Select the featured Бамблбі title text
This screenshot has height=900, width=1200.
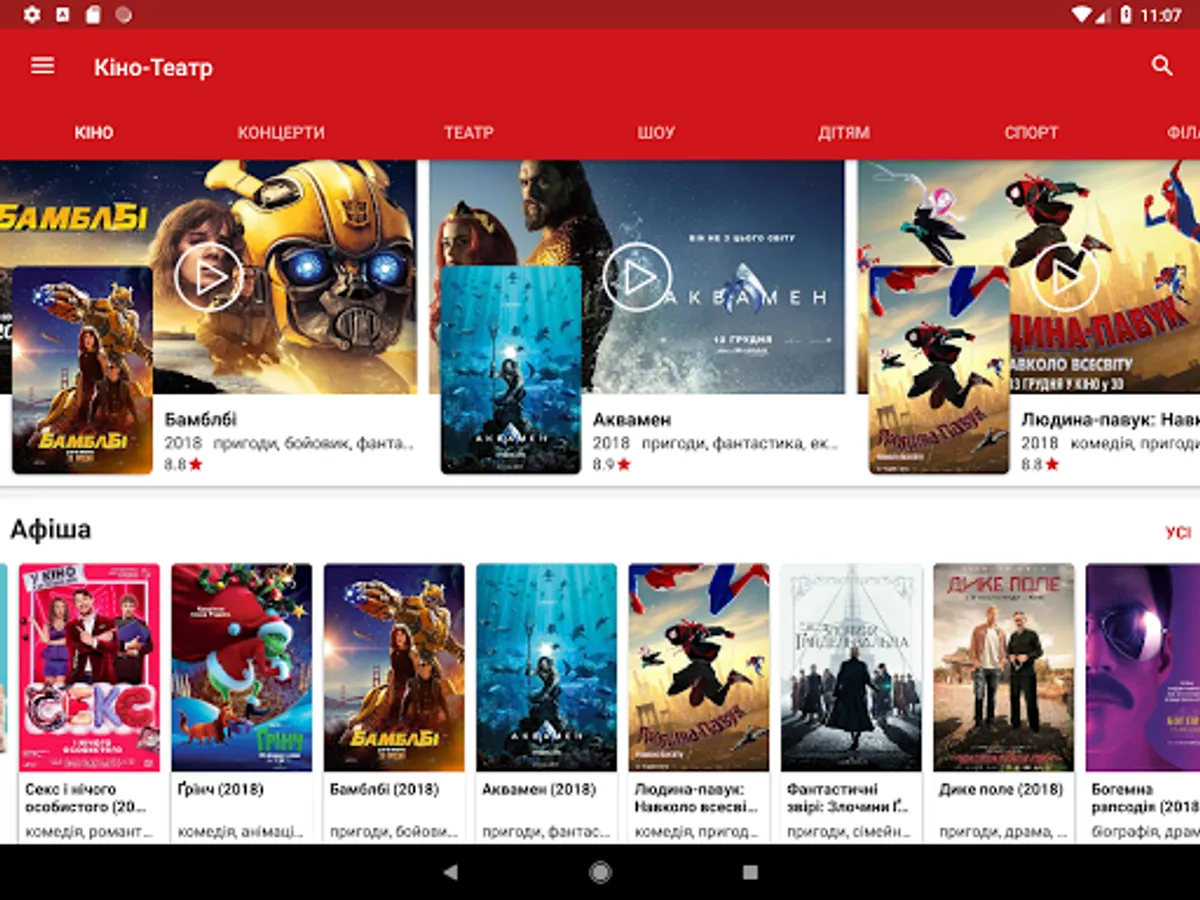pos(200,419)
